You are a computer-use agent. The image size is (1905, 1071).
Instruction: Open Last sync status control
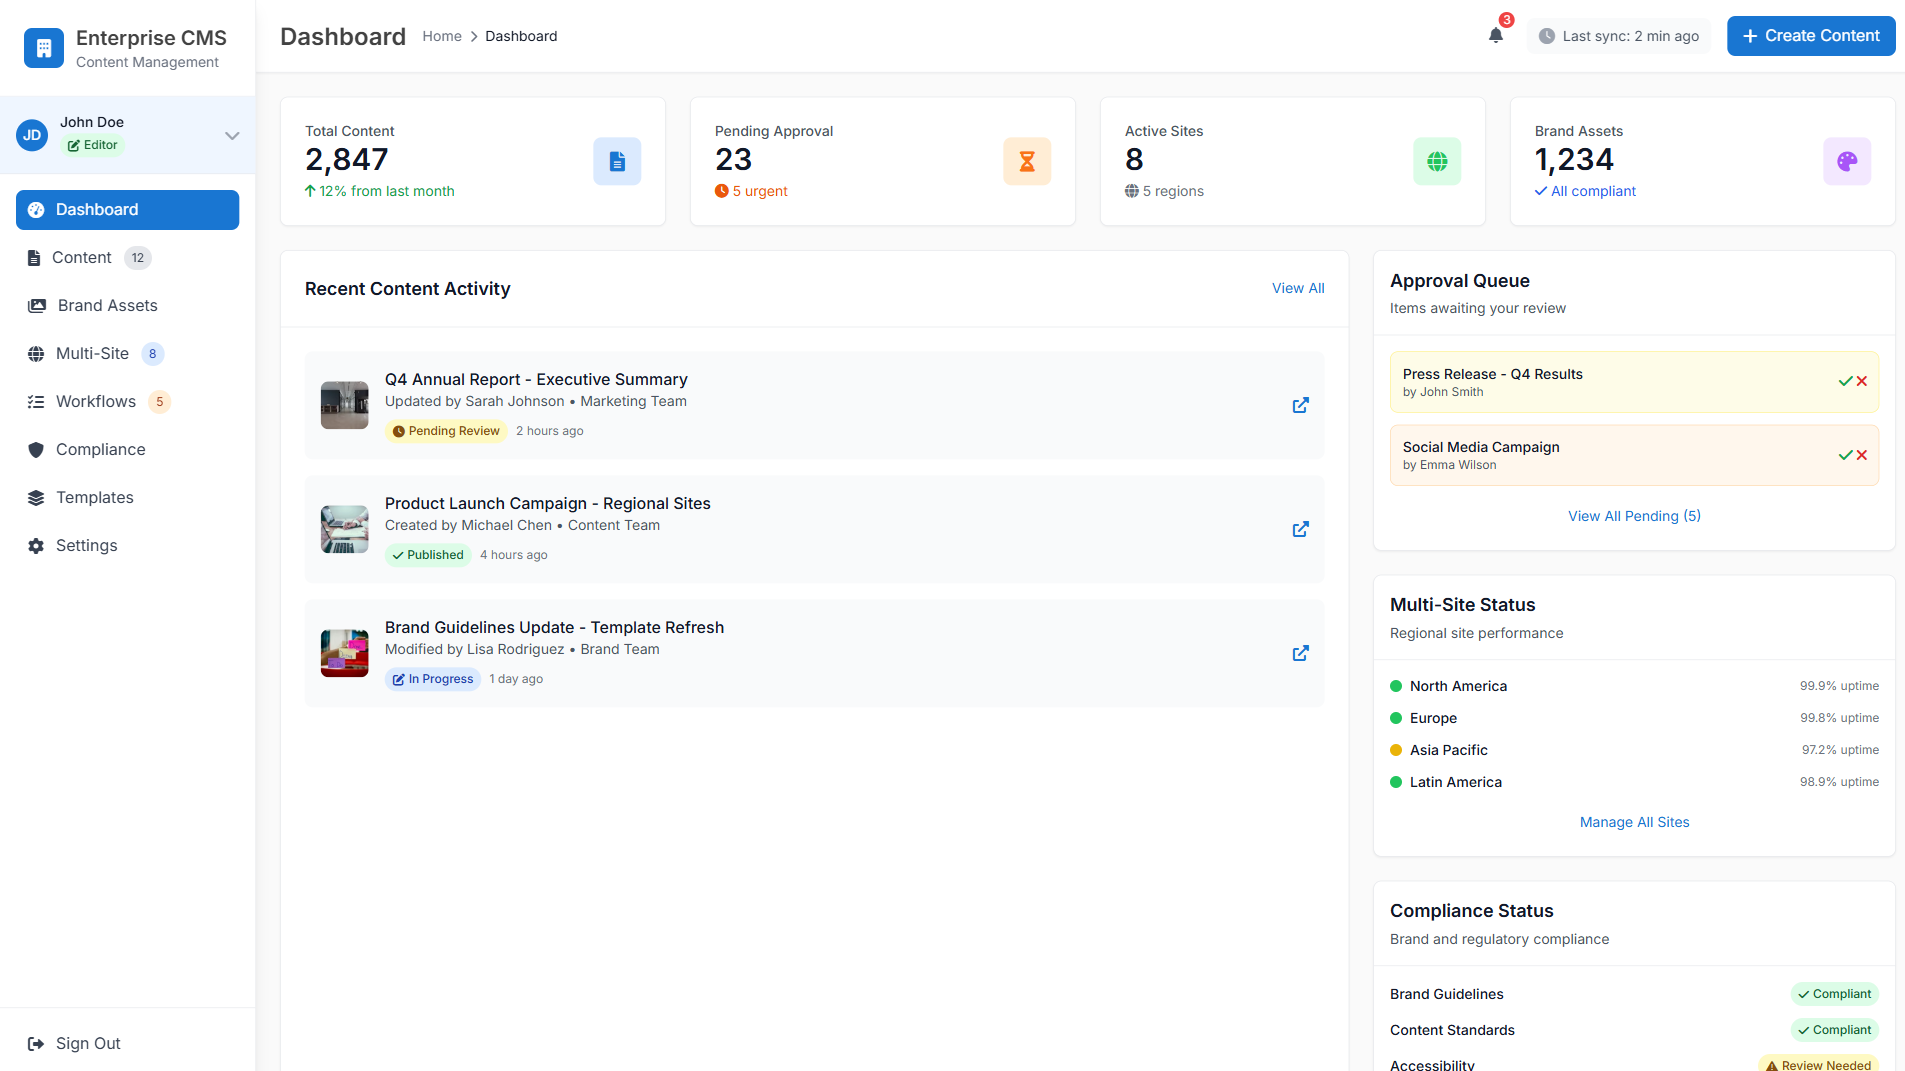click(1619, 36)
